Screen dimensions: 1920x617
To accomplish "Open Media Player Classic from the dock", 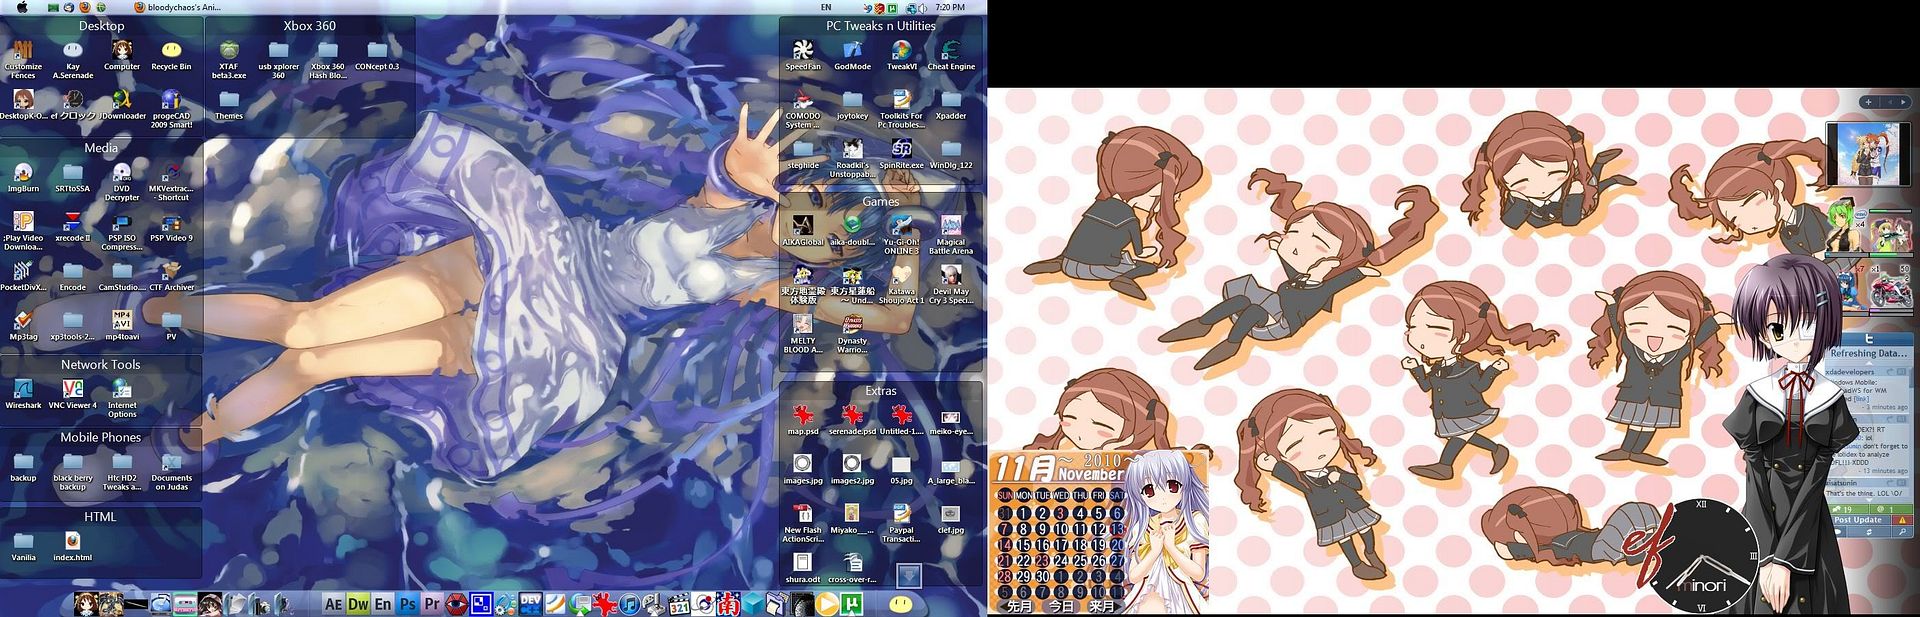I will pyautogui.click(x=678, y=603).
